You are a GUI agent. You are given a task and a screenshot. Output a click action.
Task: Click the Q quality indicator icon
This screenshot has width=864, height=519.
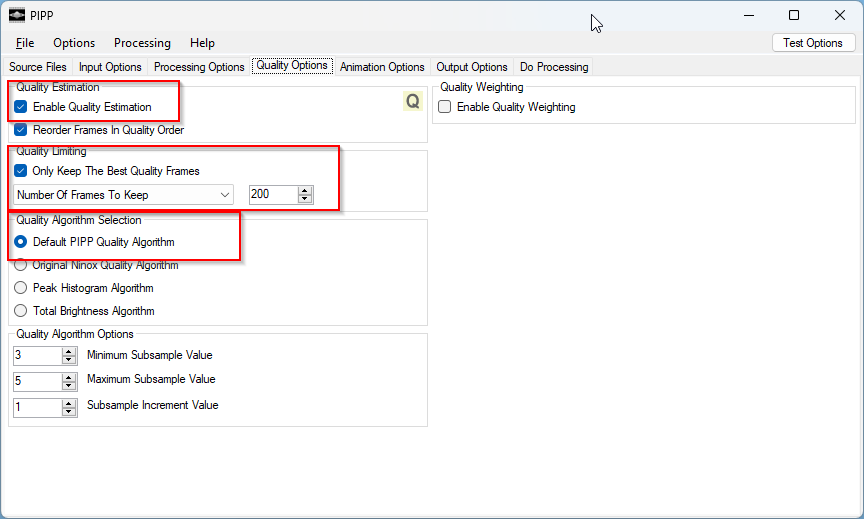pyautogui.click(x=413, y=101)
